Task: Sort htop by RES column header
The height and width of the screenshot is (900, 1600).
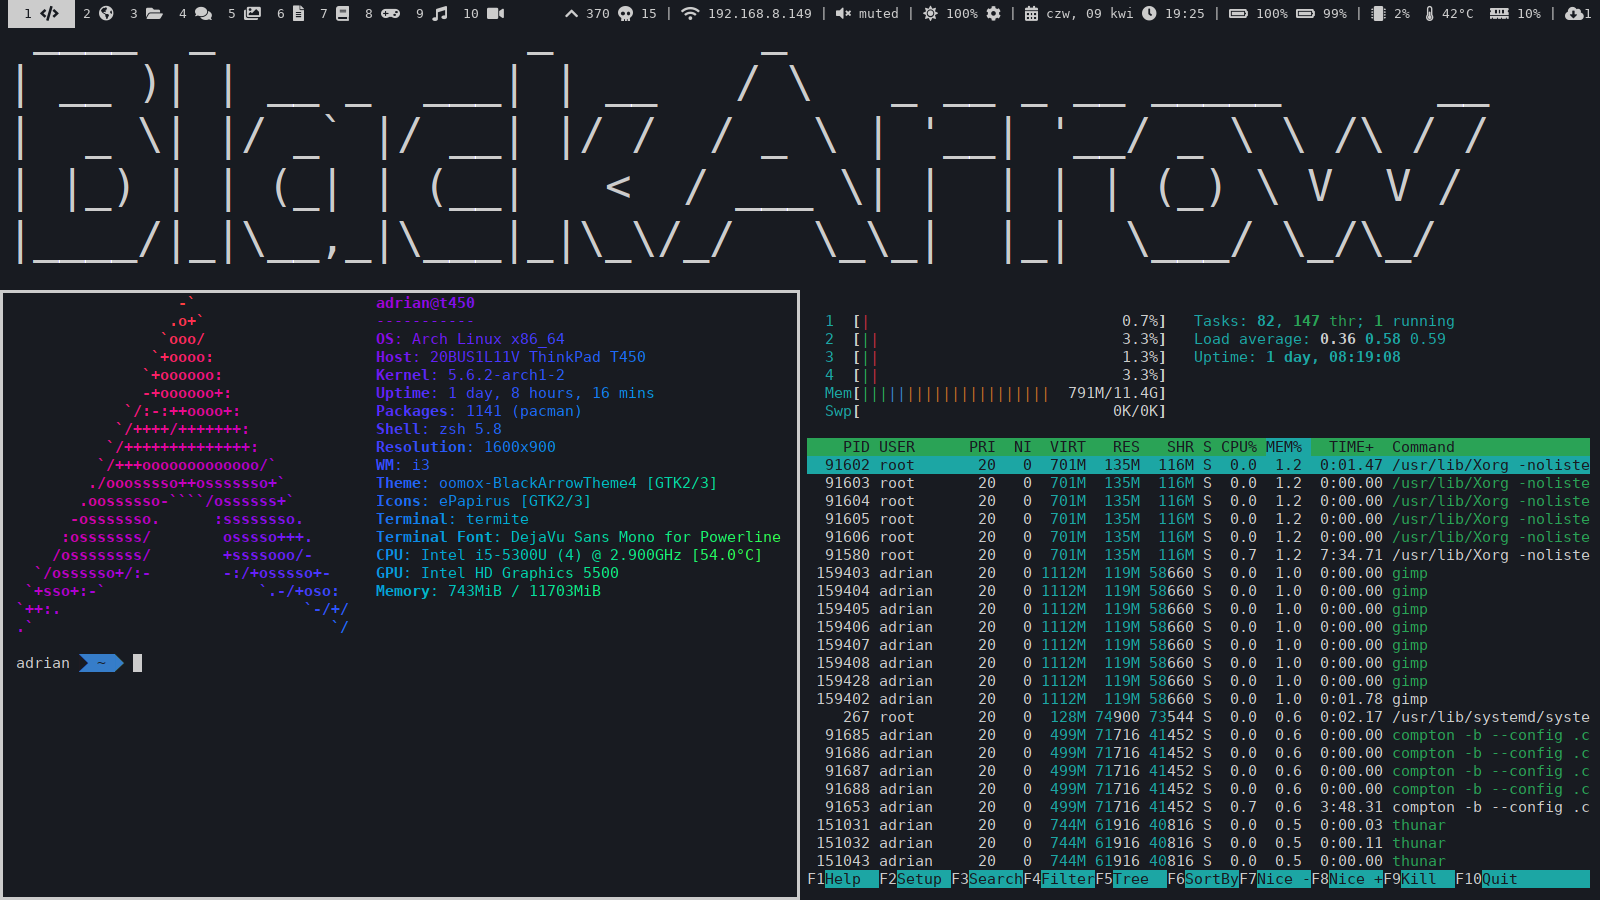Action: 1126,447
